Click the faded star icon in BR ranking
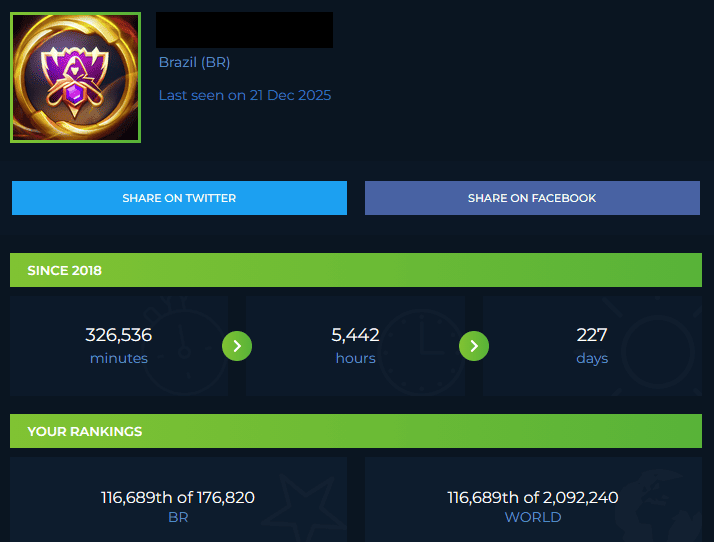 pyautogui.click(x=305, y=508)
